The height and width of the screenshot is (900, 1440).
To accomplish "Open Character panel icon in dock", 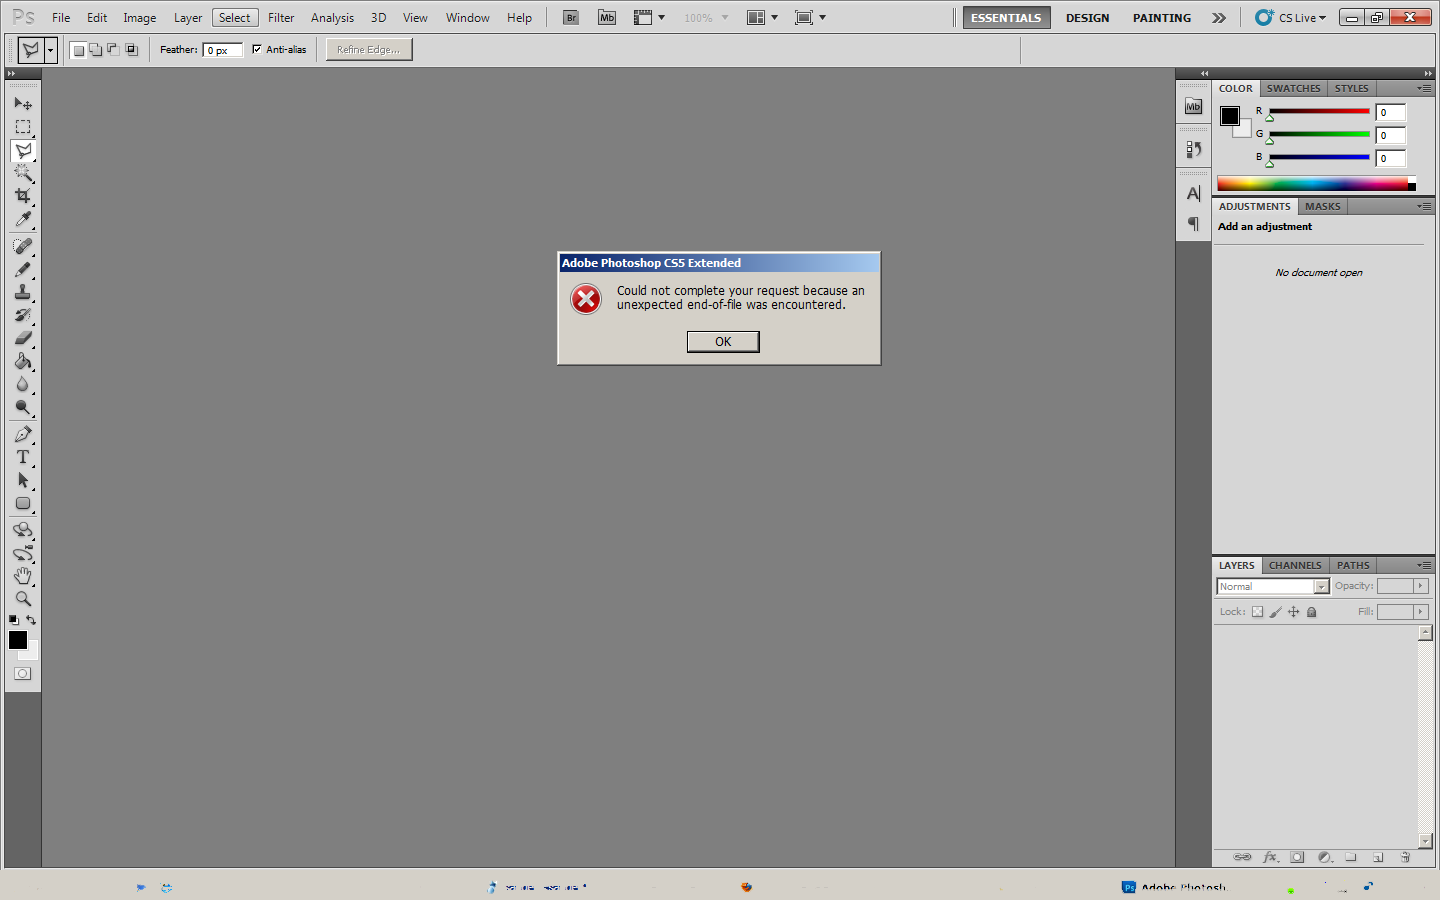I will 1193,194.
